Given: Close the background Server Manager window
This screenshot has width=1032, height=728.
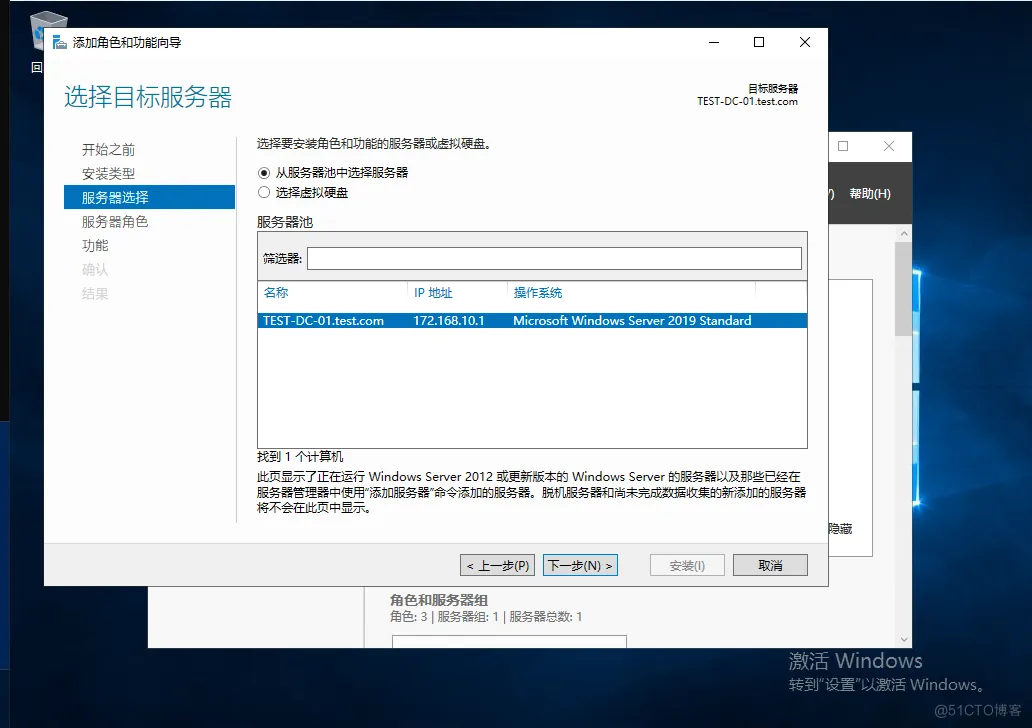Looking at the screenshot, I should click(x=889, y=146).
